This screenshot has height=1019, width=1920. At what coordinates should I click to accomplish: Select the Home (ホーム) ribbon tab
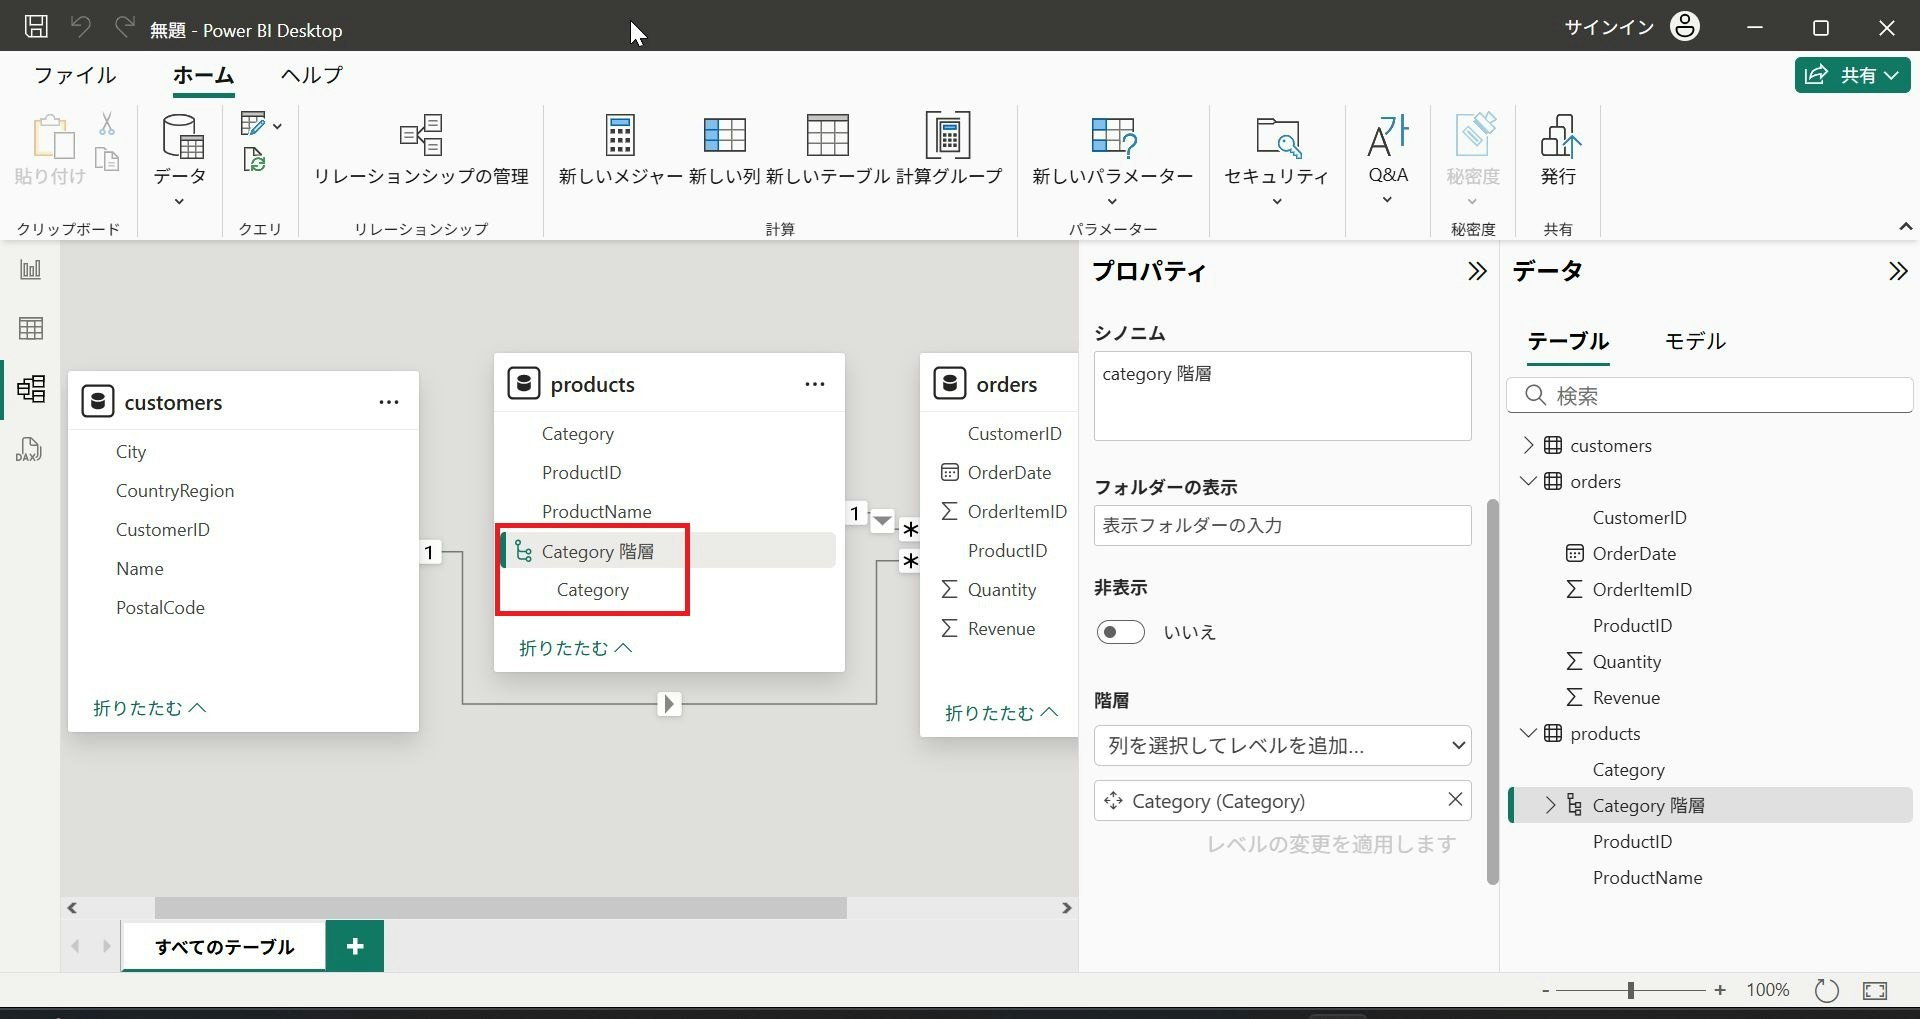(203, 75)
